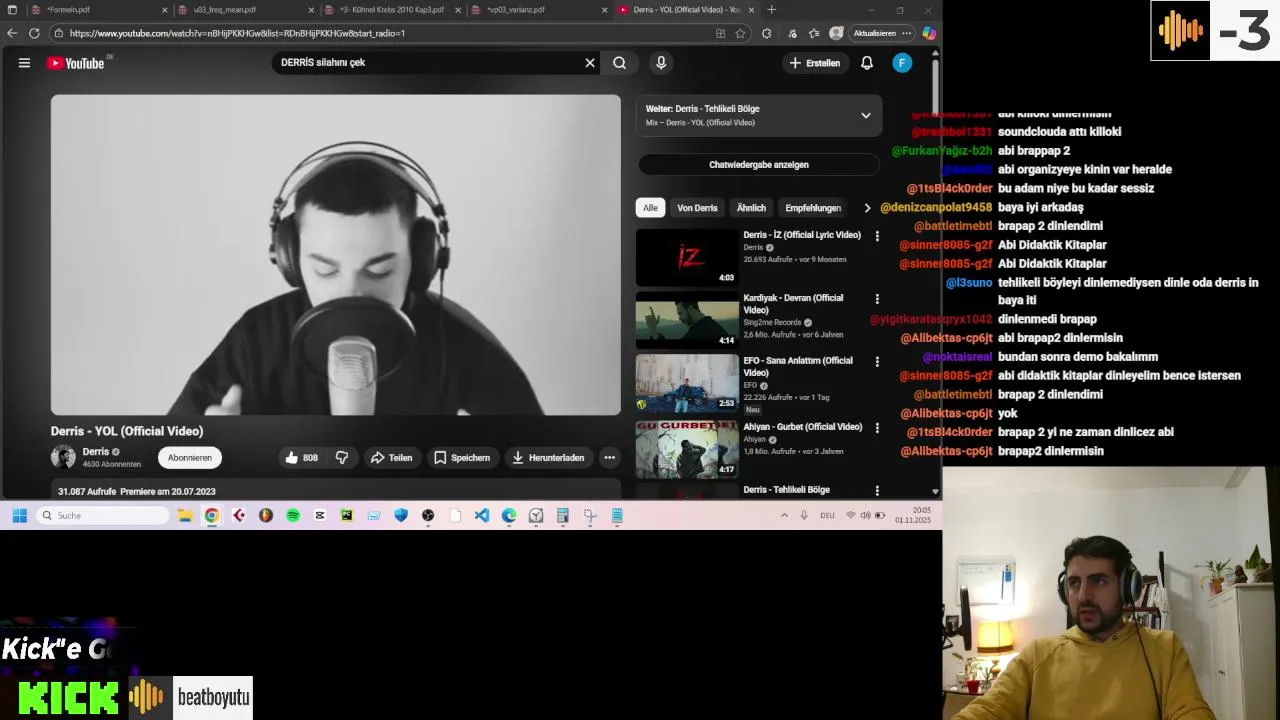Image resolution: width=1280 pixels, height=720 pixels.
Task: Open the Aktualisieren browser menu dots
Action: pos(906,33)
